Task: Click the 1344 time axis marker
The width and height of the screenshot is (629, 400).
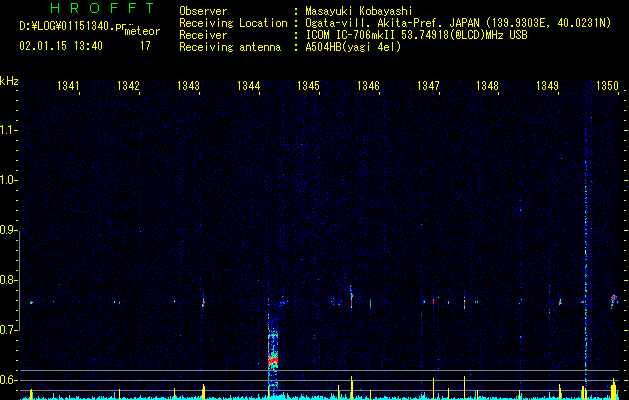Action: click(x=248, y=86)
